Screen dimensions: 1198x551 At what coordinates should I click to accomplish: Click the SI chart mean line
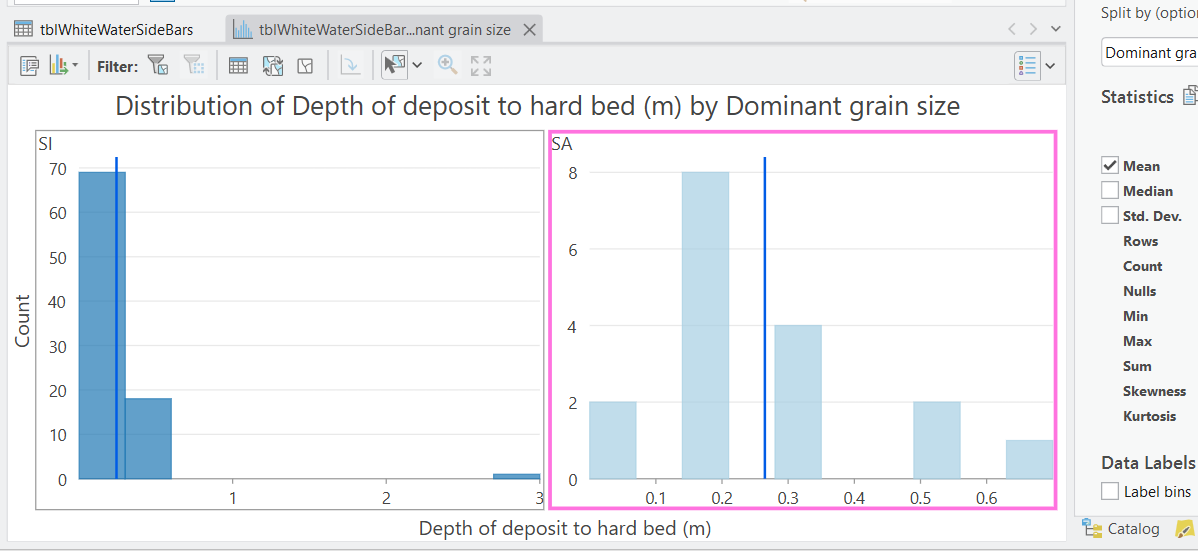(x=116, y=318)
